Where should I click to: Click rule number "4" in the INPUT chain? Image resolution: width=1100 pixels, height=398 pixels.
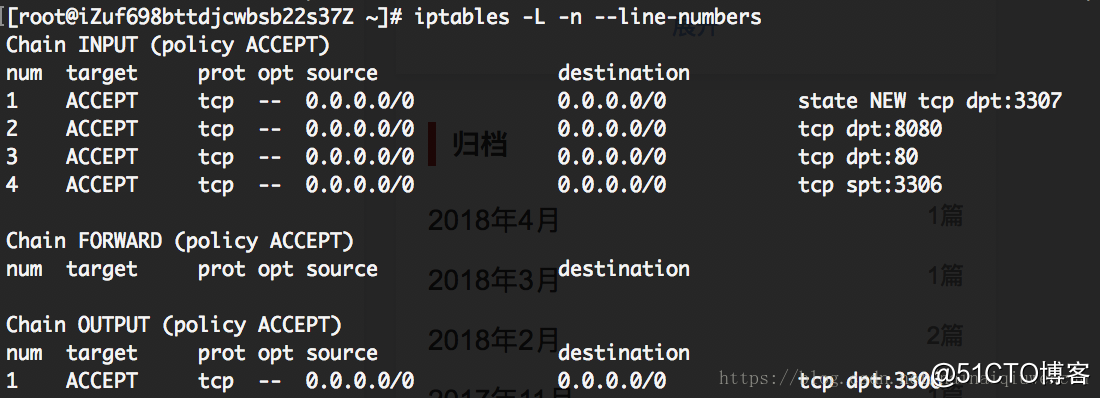pyautogui.click(x=12, y=185)
